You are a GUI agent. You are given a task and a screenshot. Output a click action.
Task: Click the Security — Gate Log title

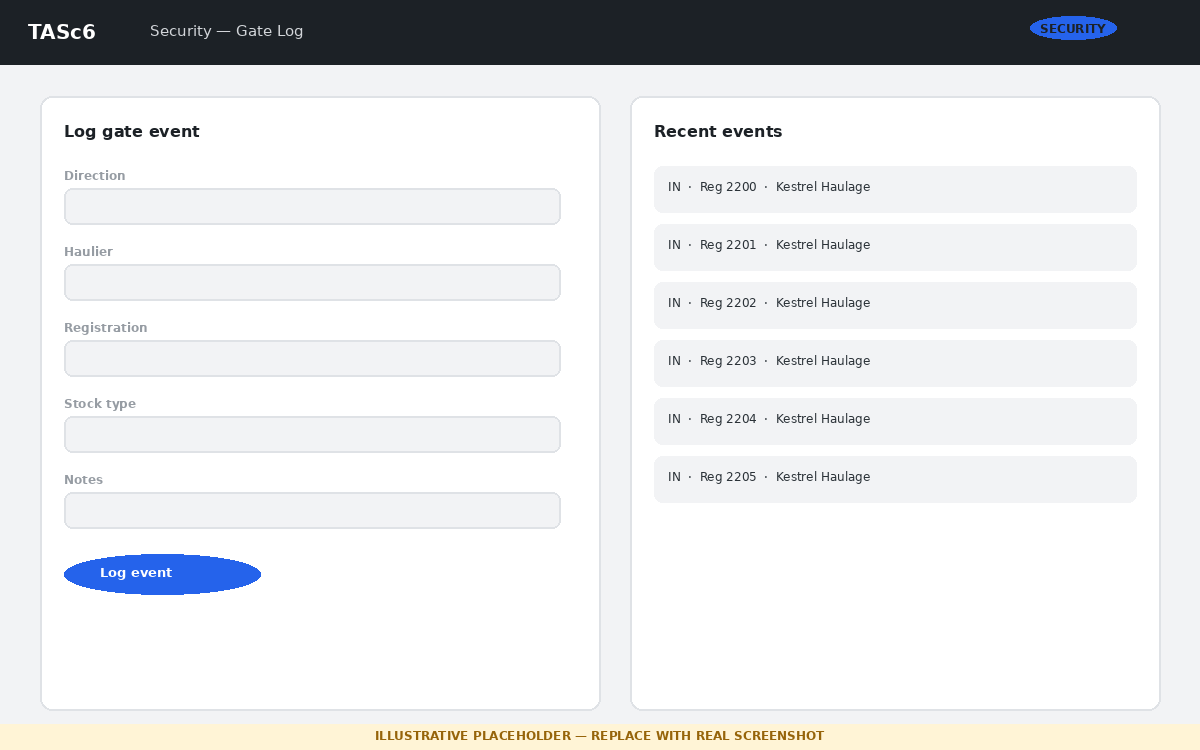(226, 32)
